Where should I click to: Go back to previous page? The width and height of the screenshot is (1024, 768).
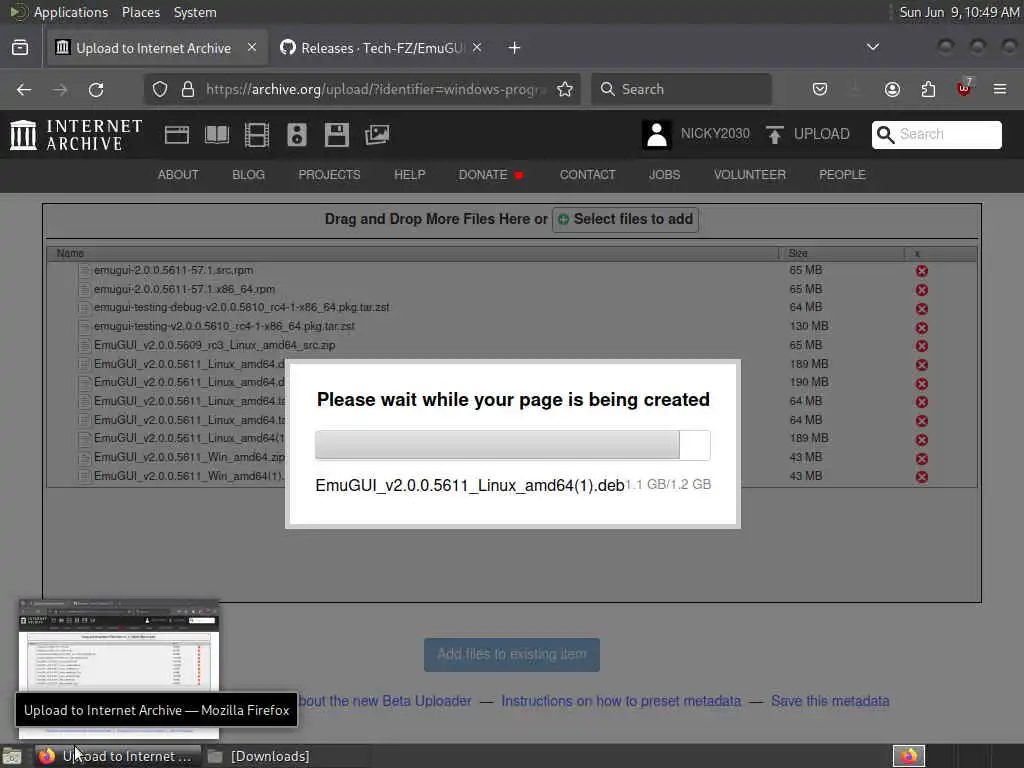click(24, 89)
